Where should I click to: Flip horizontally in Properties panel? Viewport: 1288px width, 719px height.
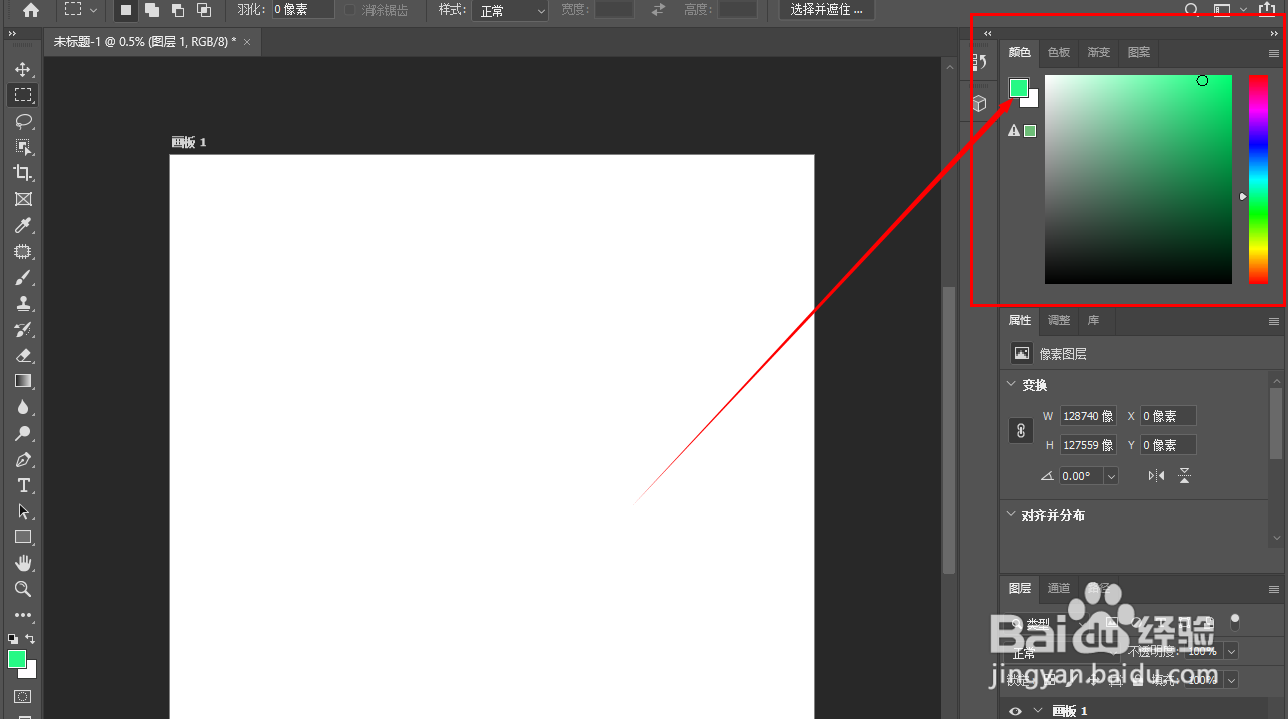(1156, 476)
